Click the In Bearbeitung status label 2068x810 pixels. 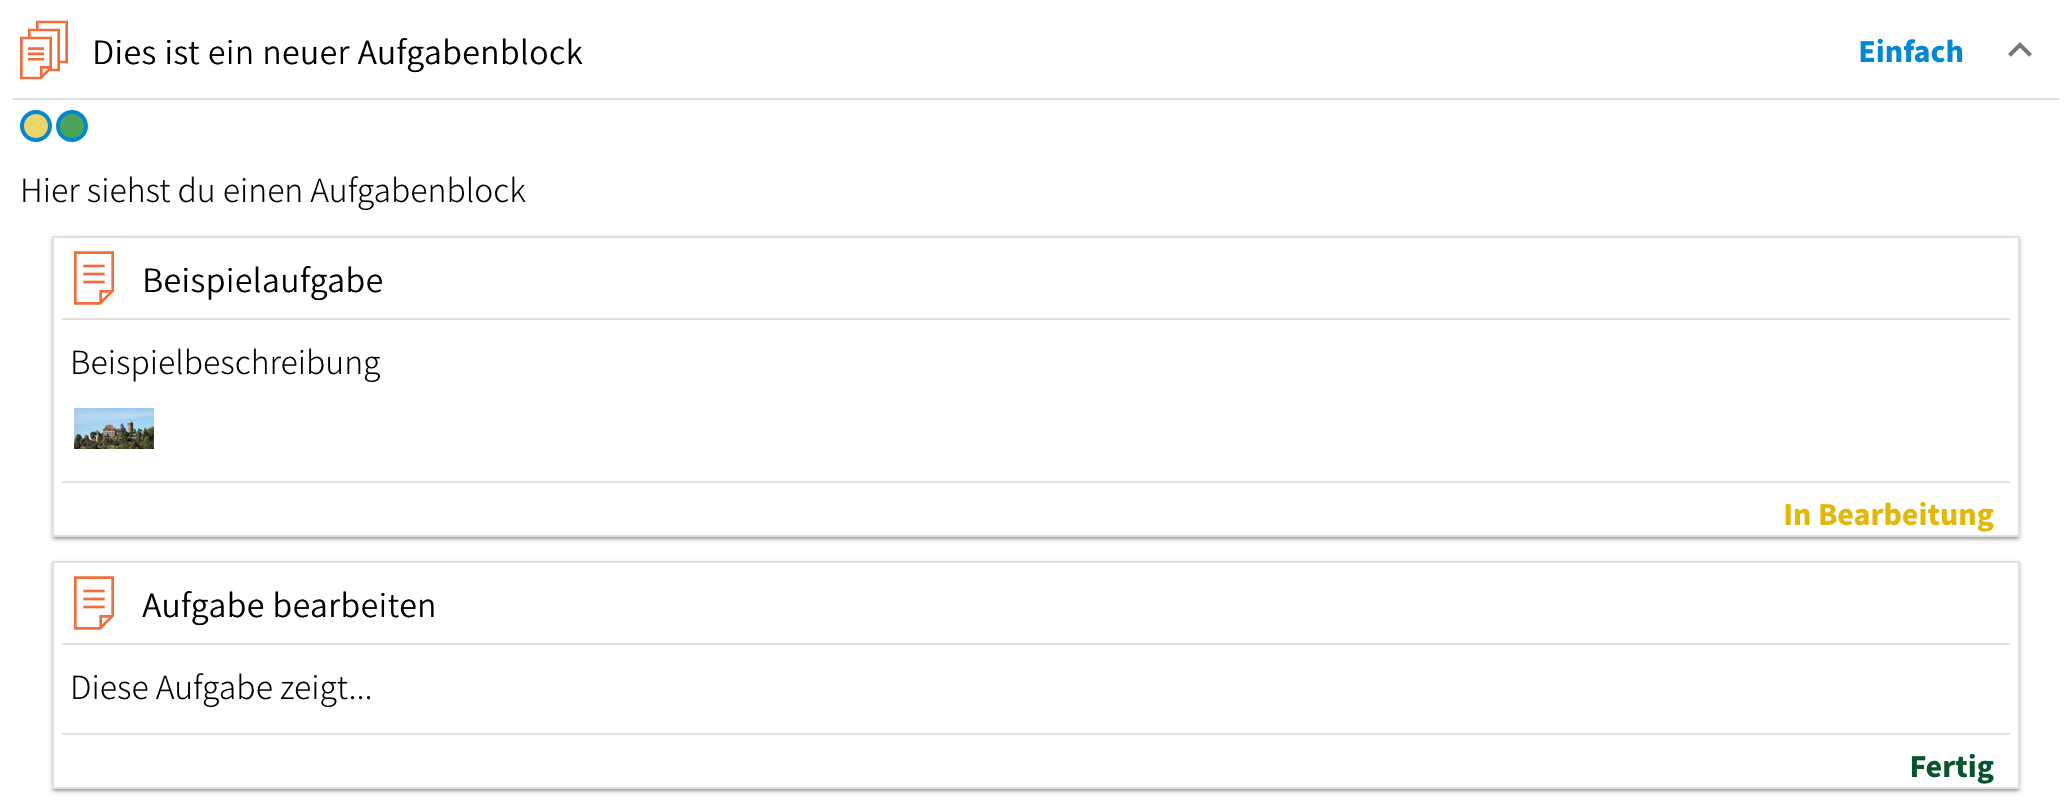coord(1888,514)
